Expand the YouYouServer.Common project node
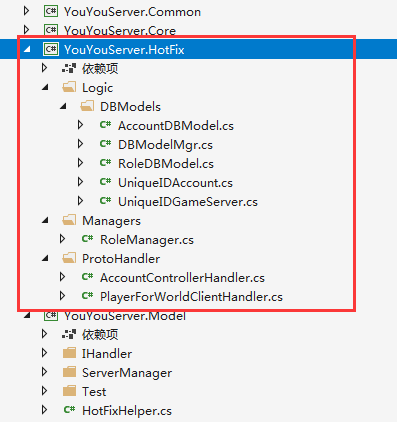 pyautogui.click(x=26, y=11)
